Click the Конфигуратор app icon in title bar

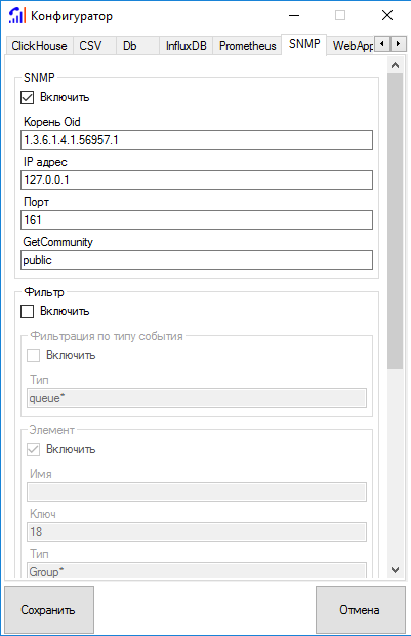pyautogui.click(x=17, y=15)
